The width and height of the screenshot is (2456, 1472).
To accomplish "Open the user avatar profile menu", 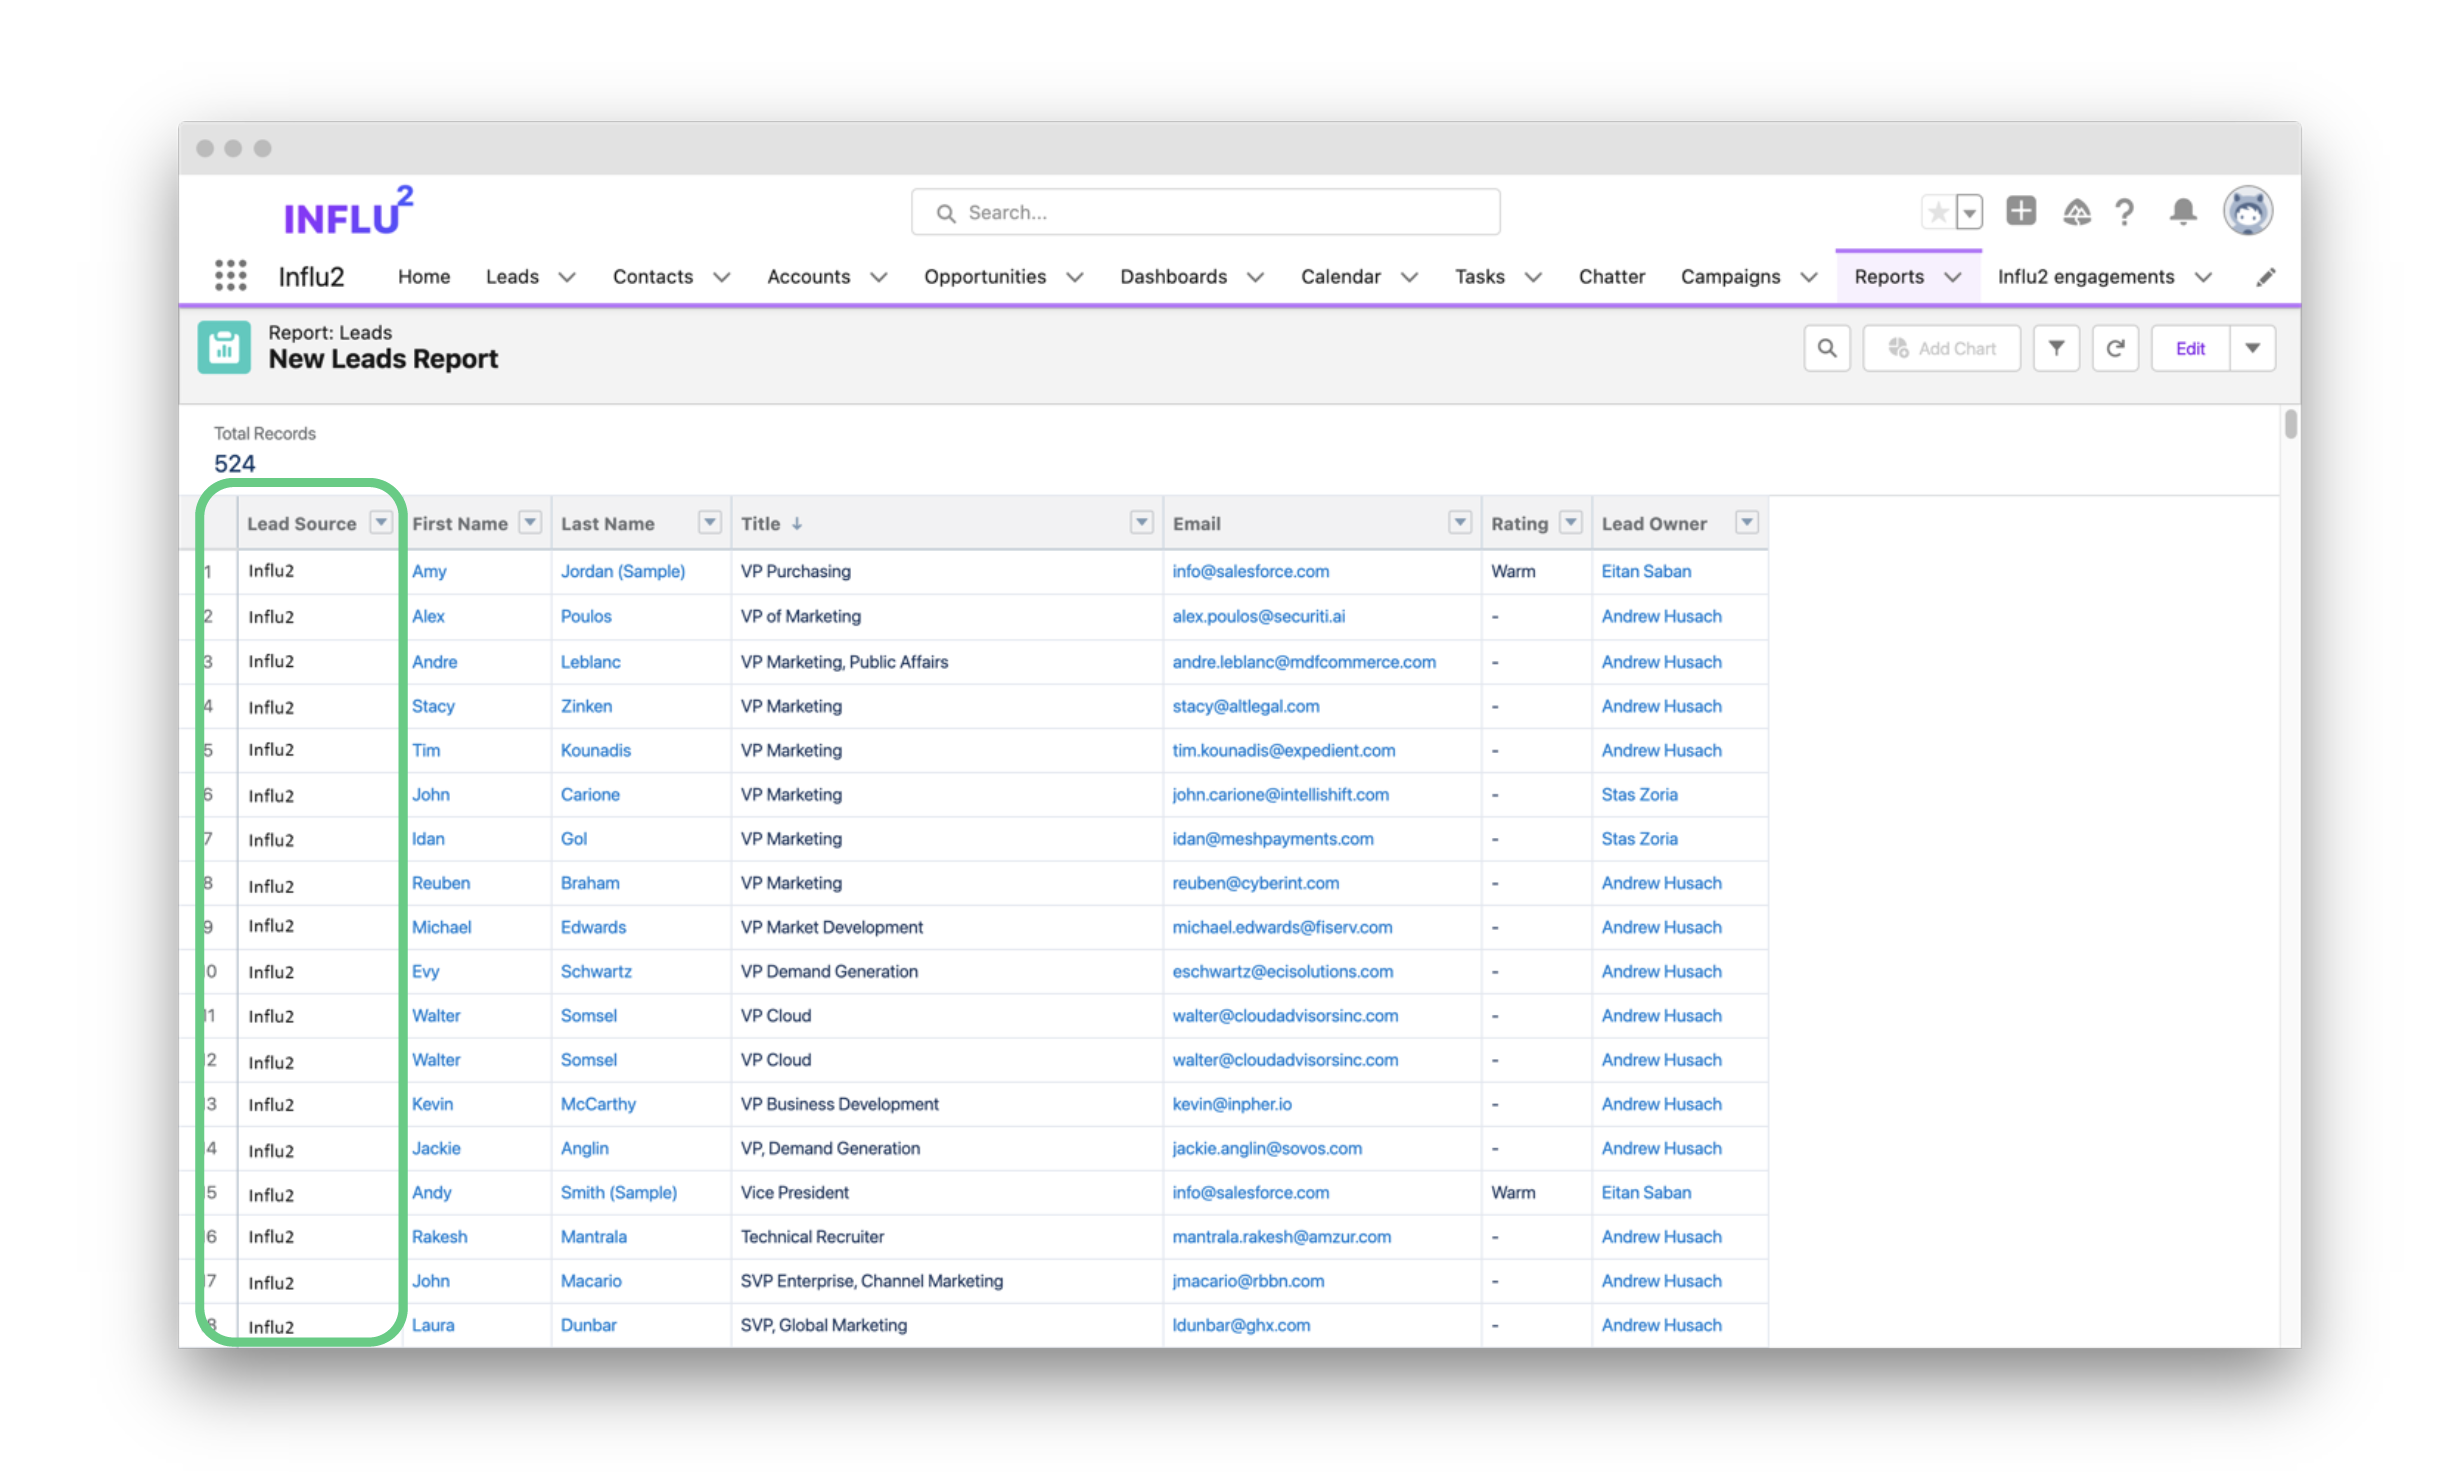I will [x=2247, y=211].
